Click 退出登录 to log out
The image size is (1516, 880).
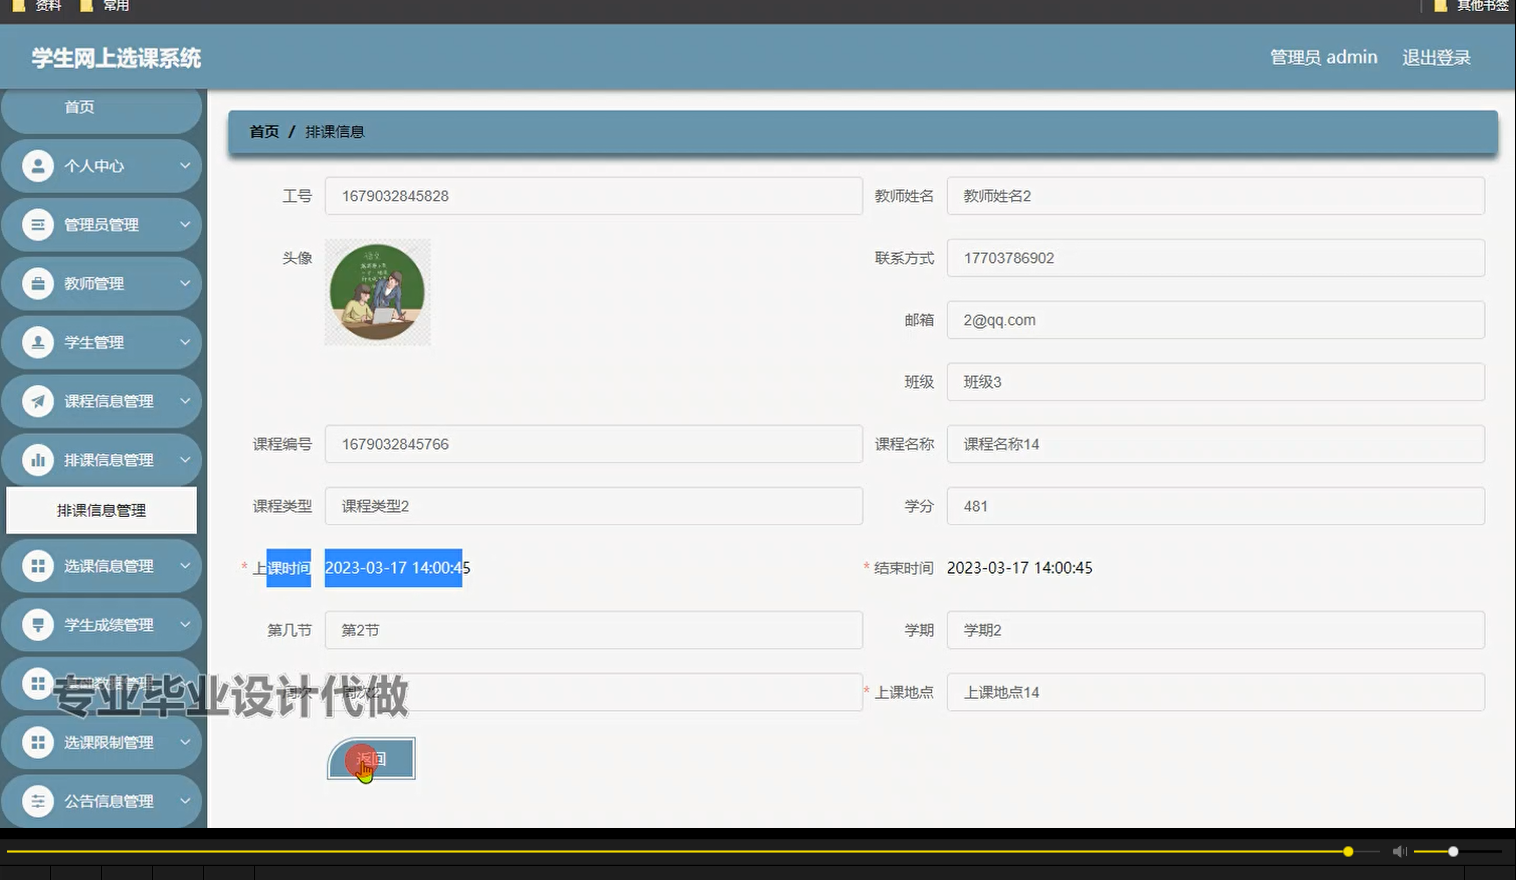click(1435, 57)
